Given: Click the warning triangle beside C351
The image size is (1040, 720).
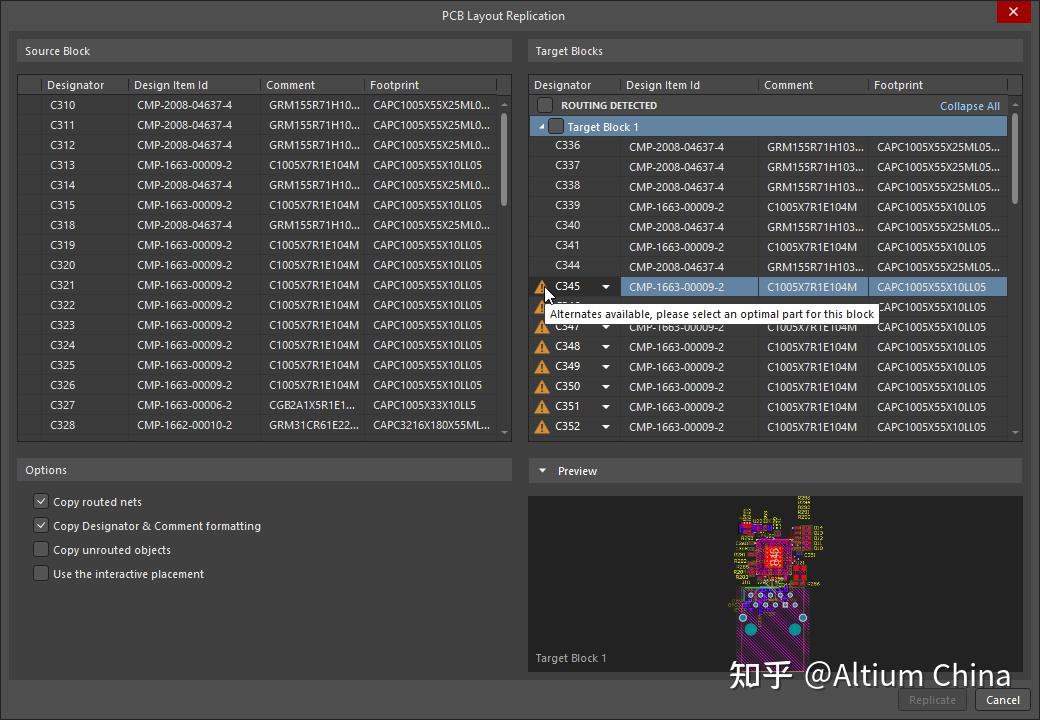Looking at the screenshot, I should coord(541,407).
